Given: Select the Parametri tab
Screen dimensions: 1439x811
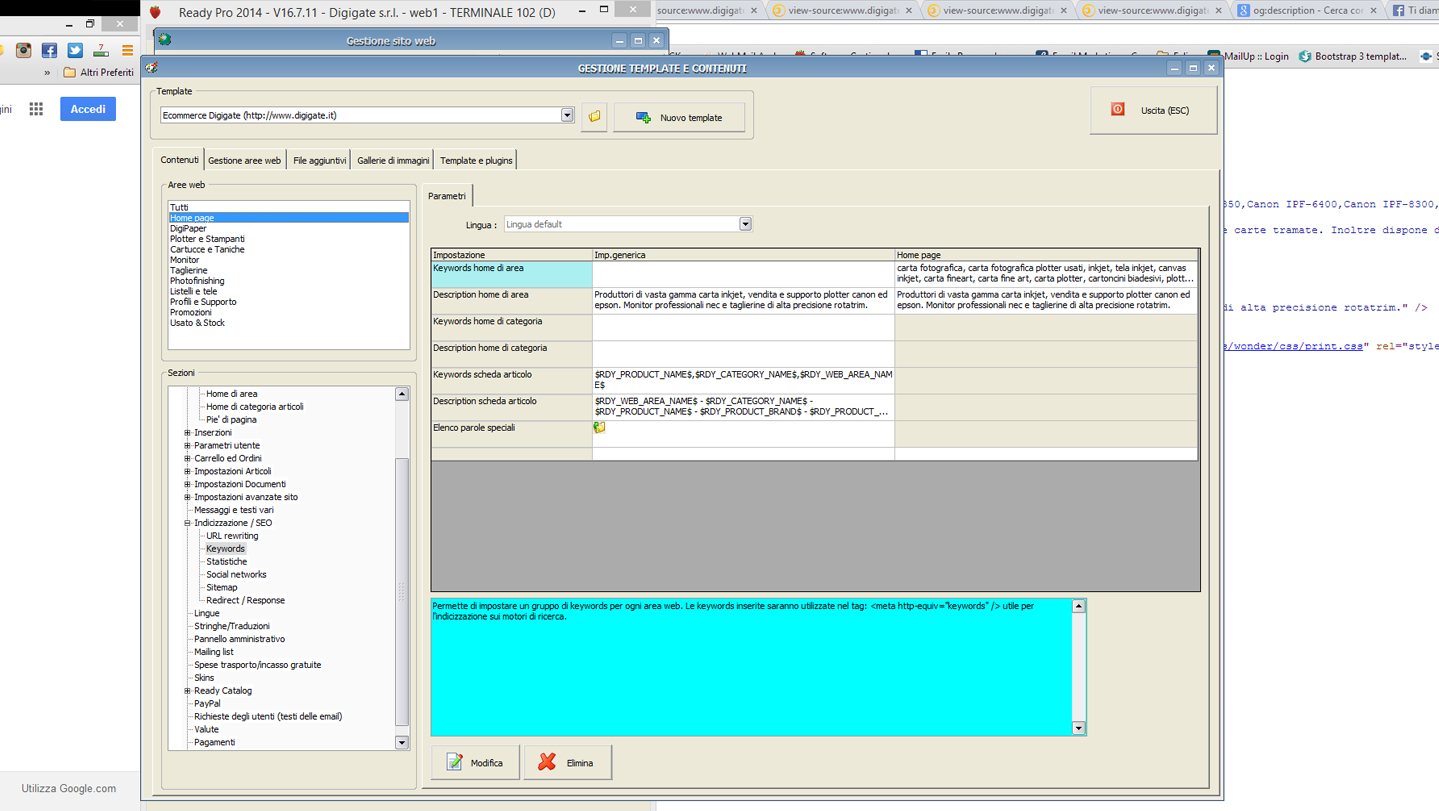Looking at the screenshot, I should pos(447,196).
